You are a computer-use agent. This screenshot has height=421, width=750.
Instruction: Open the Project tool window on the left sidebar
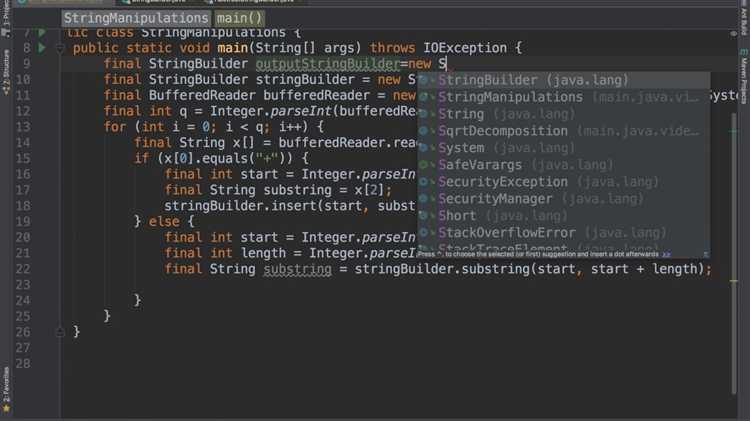click(6, 19)
